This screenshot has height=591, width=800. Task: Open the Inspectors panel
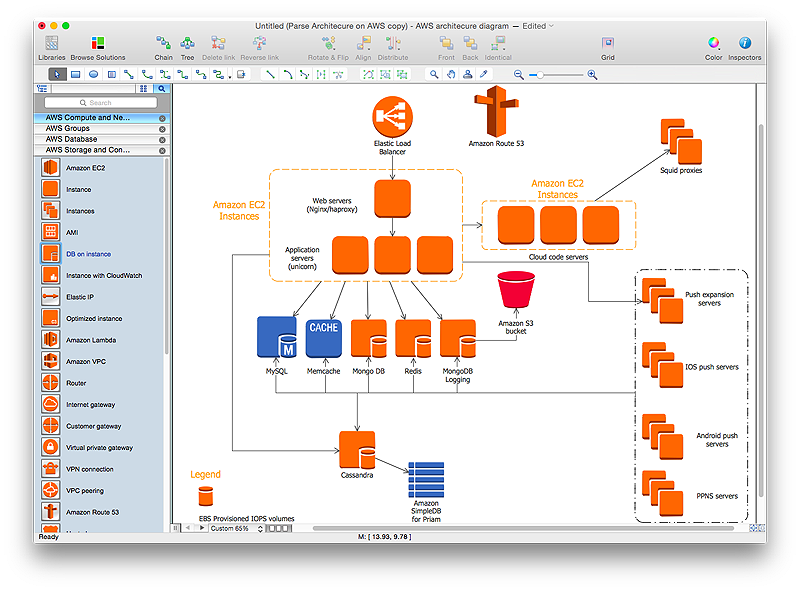pos(744,44)
